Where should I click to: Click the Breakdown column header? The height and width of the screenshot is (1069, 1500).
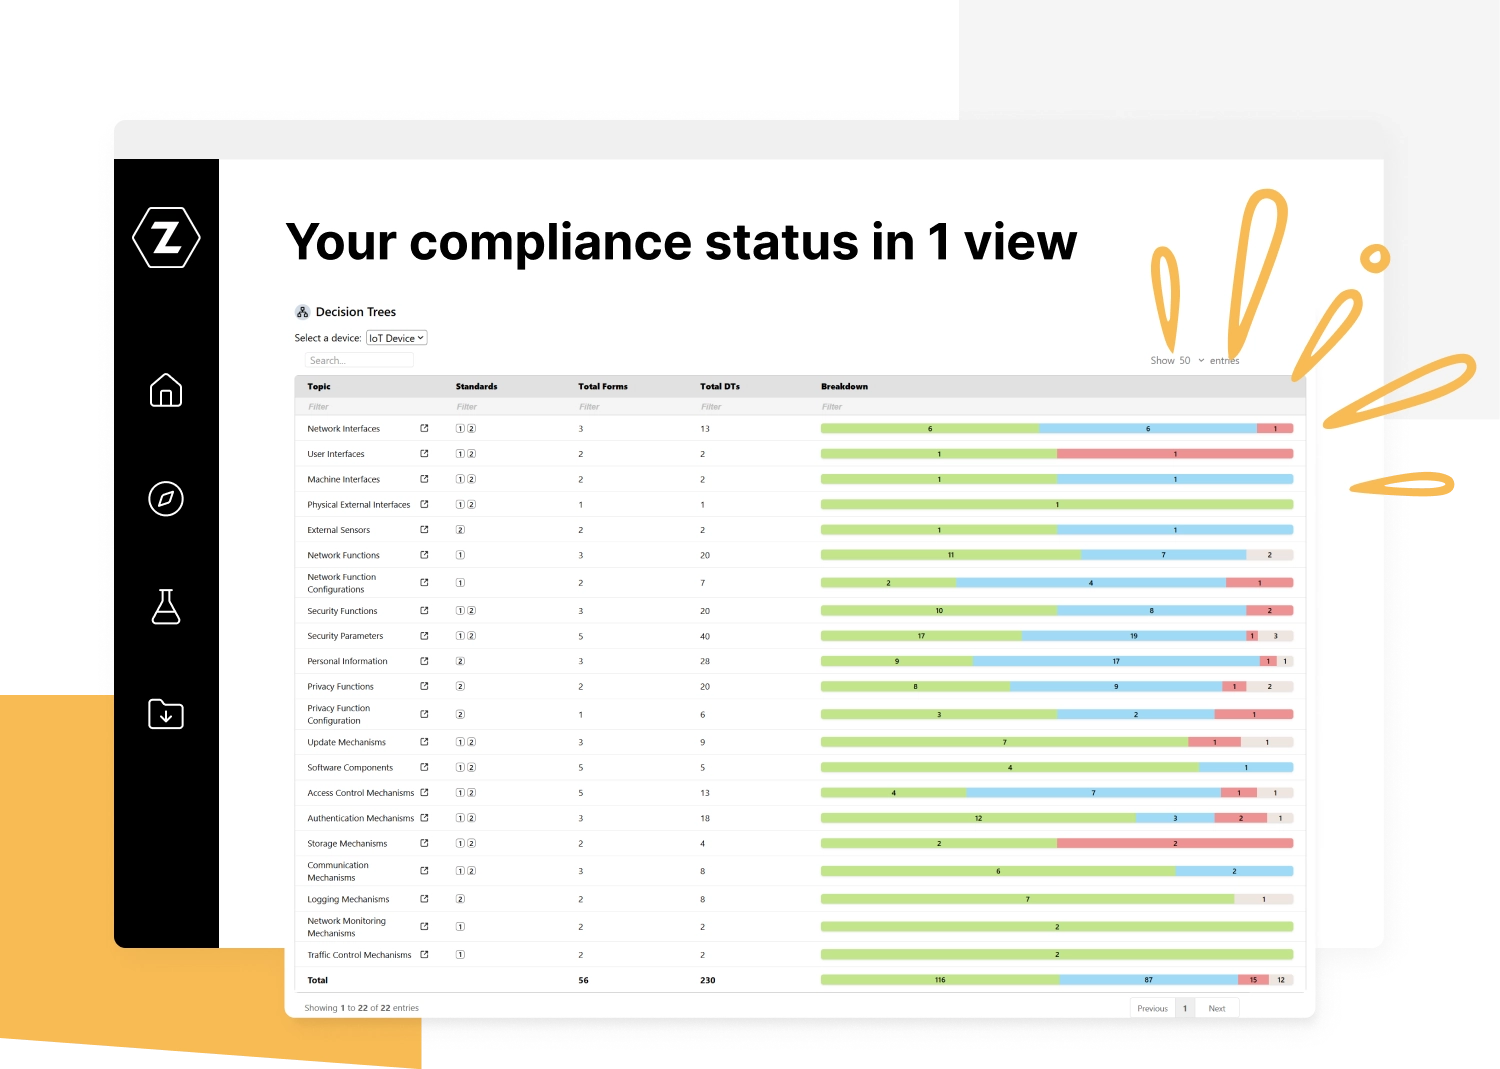pyautogui.click(x=844, y=386)
